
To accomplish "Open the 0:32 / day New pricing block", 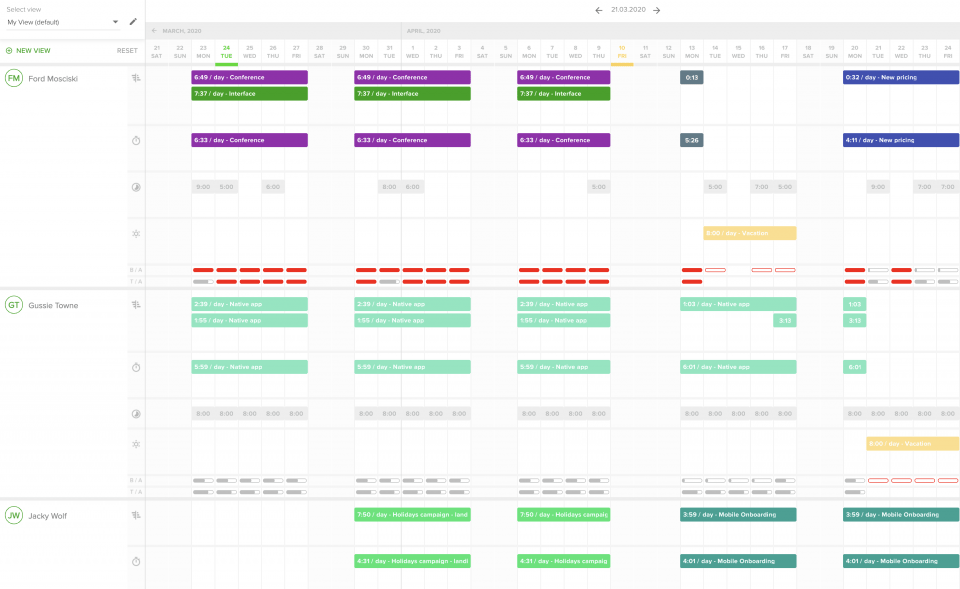I will [x=901, y=77].
